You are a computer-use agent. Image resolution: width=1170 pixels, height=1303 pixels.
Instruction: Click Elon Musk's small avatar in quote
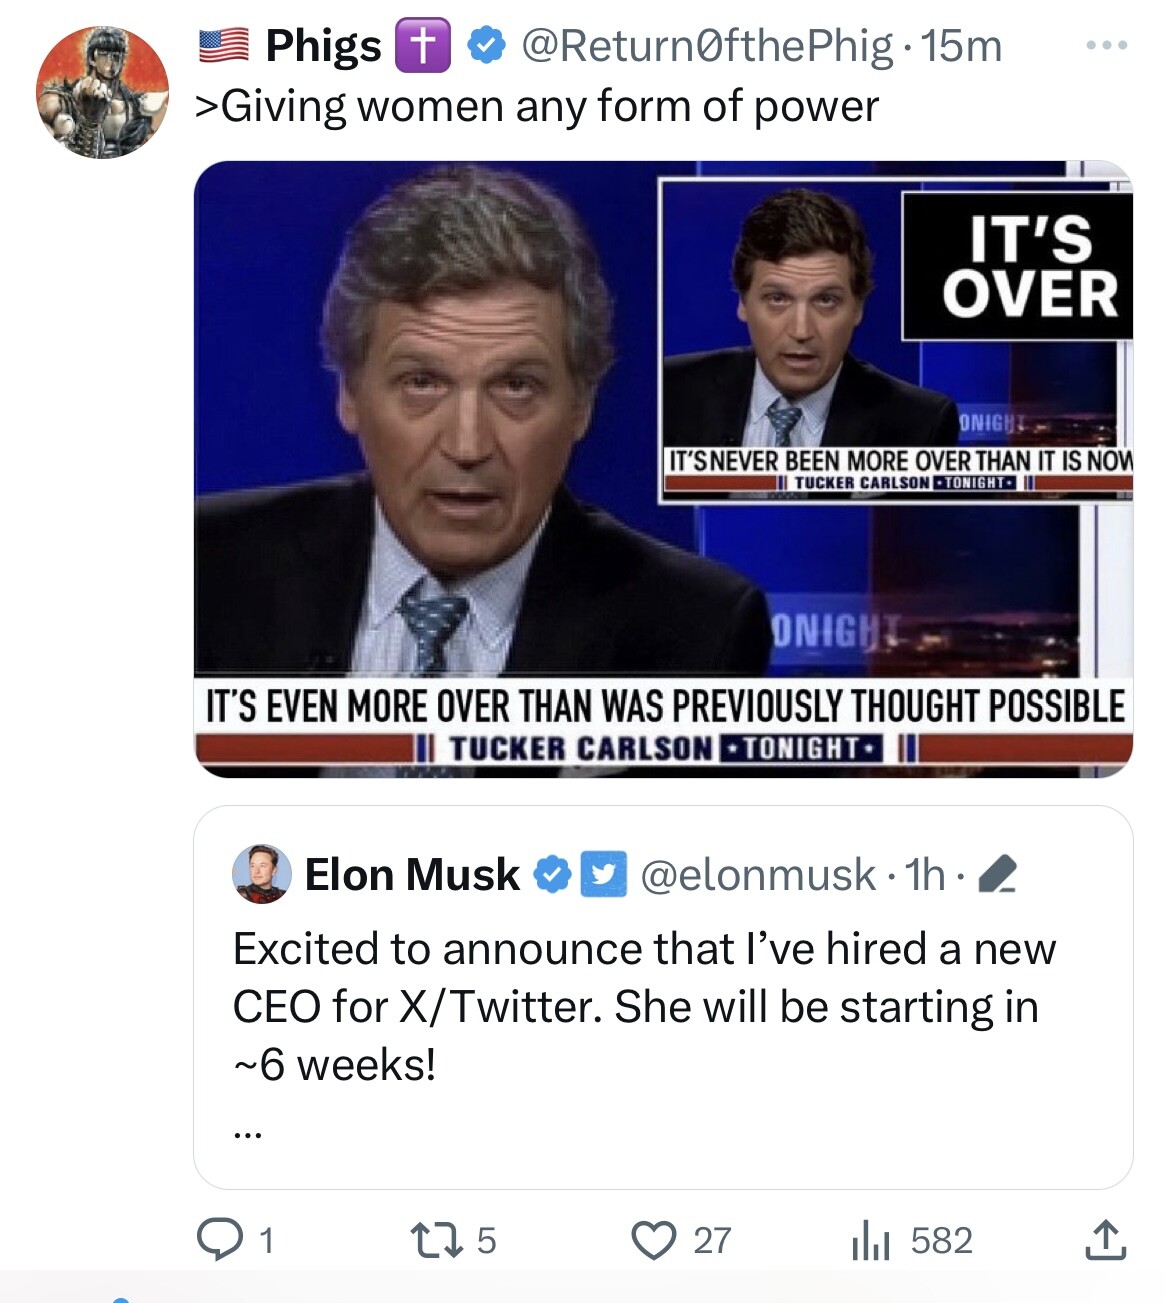(x=262, y=874)
